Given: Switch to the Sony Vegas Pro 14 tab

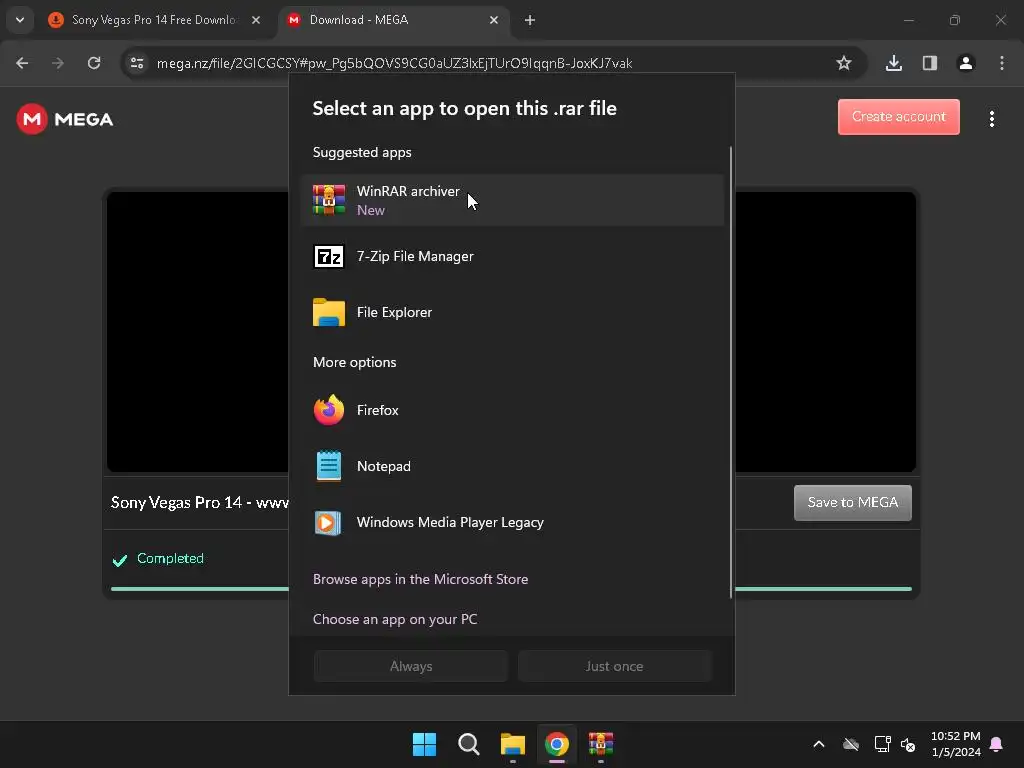Looking at the screenshot, I should tap(154, 20).
